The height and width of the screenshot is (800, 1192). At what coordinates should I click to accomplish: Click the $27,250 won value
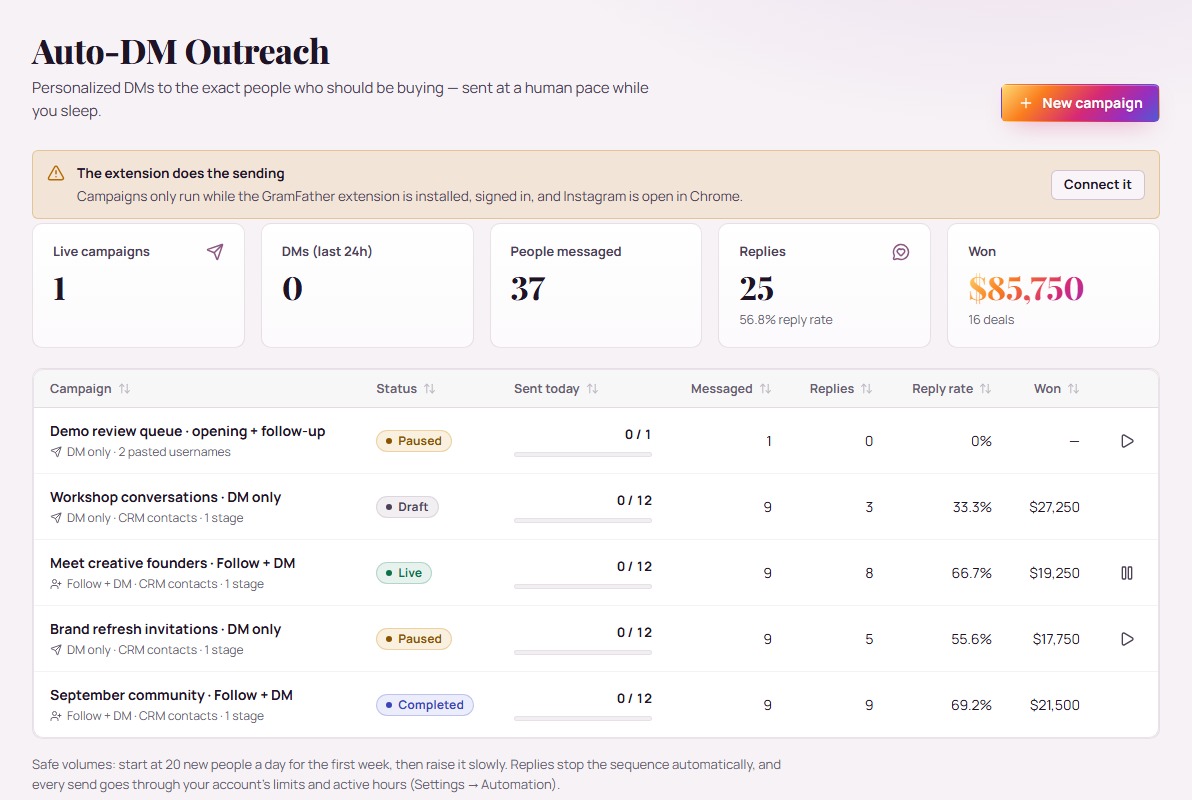[1054, 507]
